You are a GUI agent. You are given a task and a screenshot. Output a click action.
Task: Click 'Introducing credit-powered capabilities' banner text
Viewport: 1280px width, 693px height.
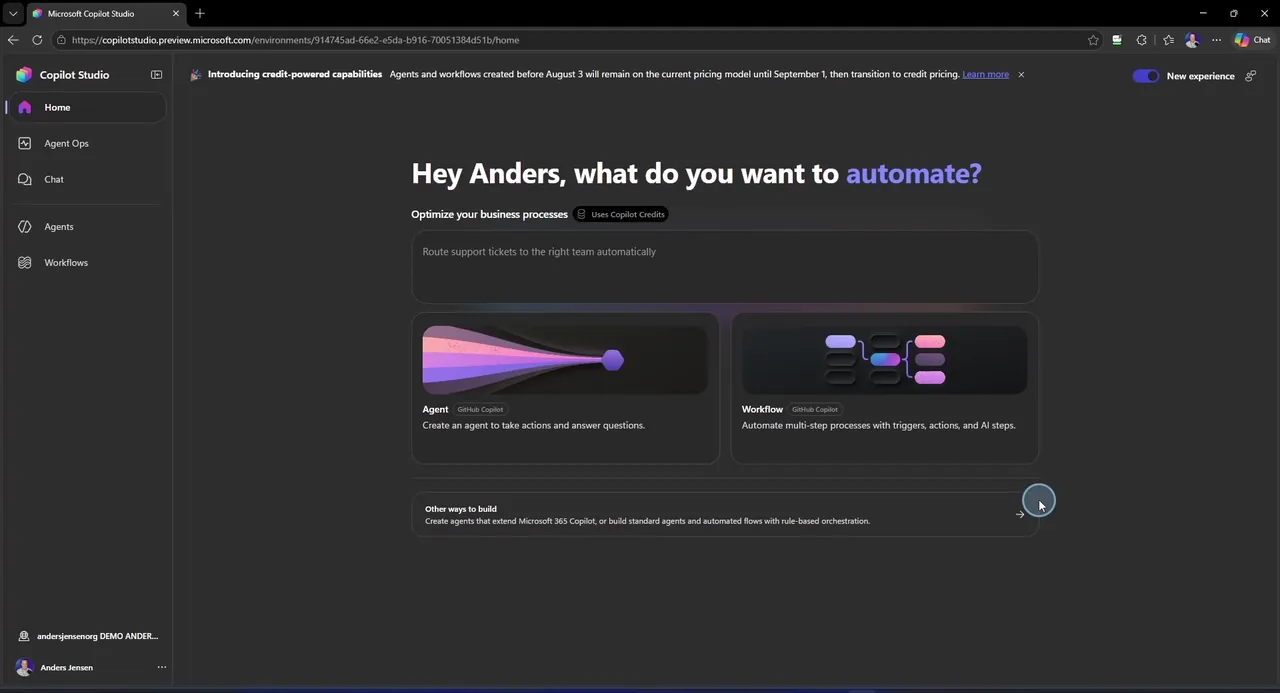[x=295, y=74]
